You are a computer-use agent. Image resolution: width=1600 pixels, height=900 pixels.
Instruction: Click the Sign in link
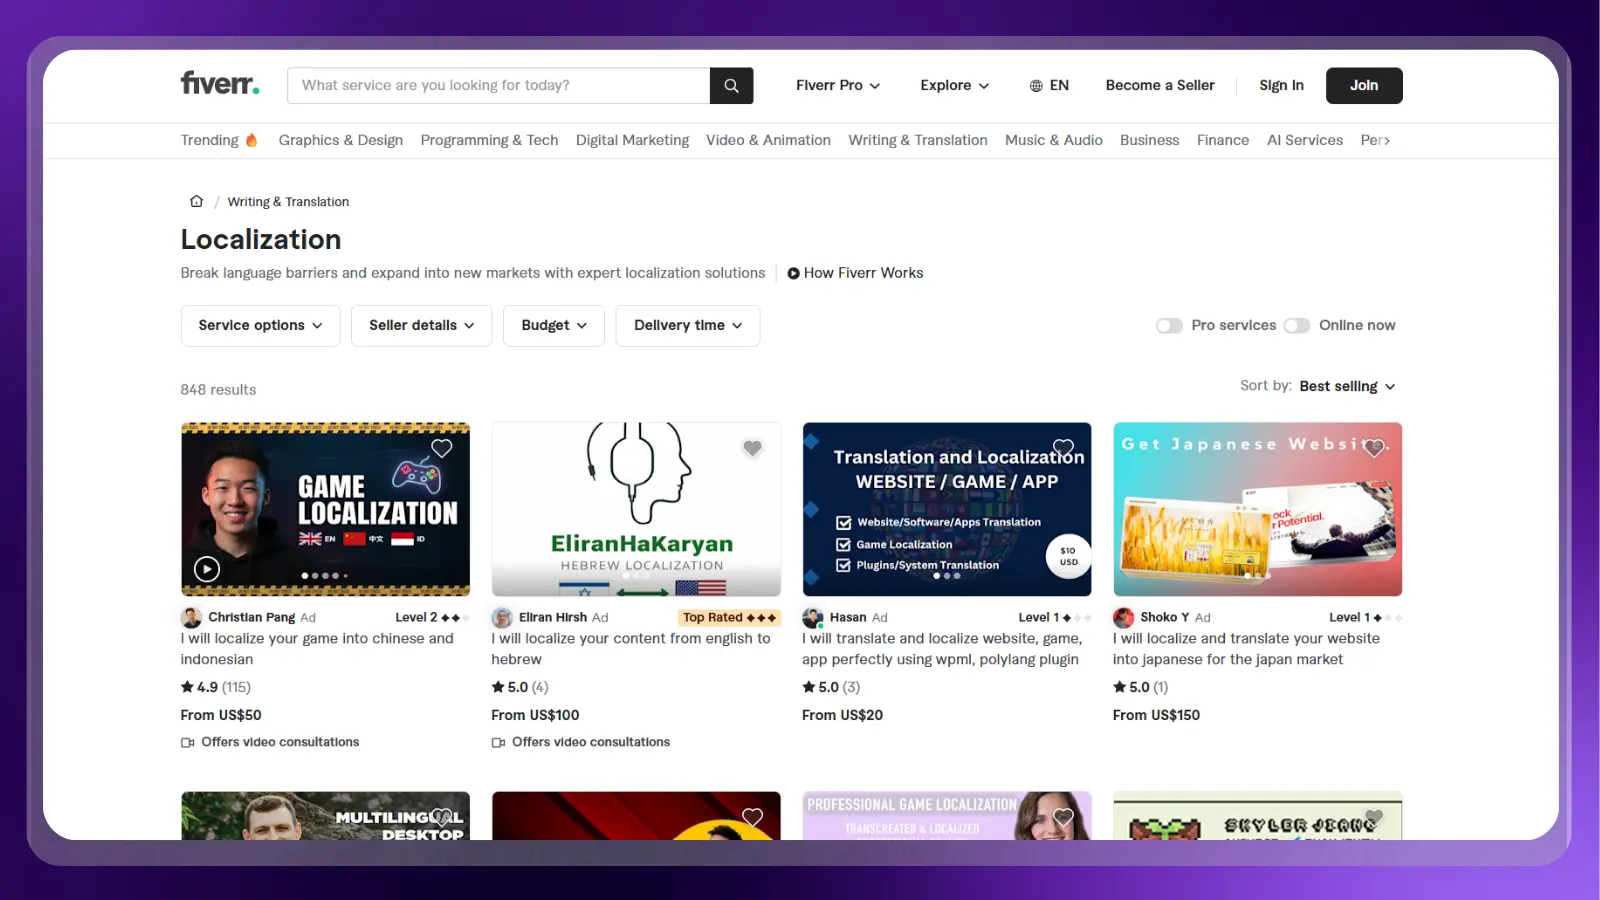click(x=1281, y=86)
